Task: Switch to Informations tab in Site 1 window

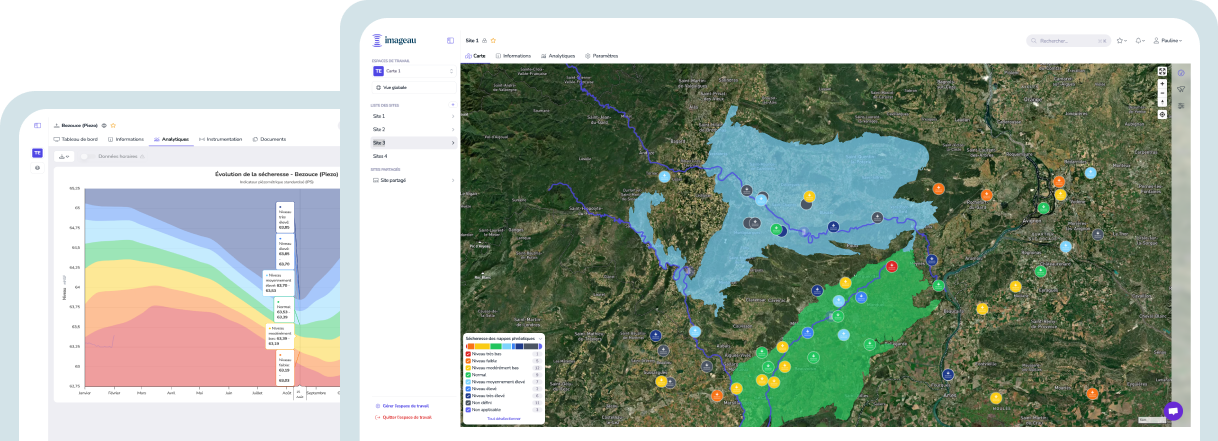Action: click(513, 56)
